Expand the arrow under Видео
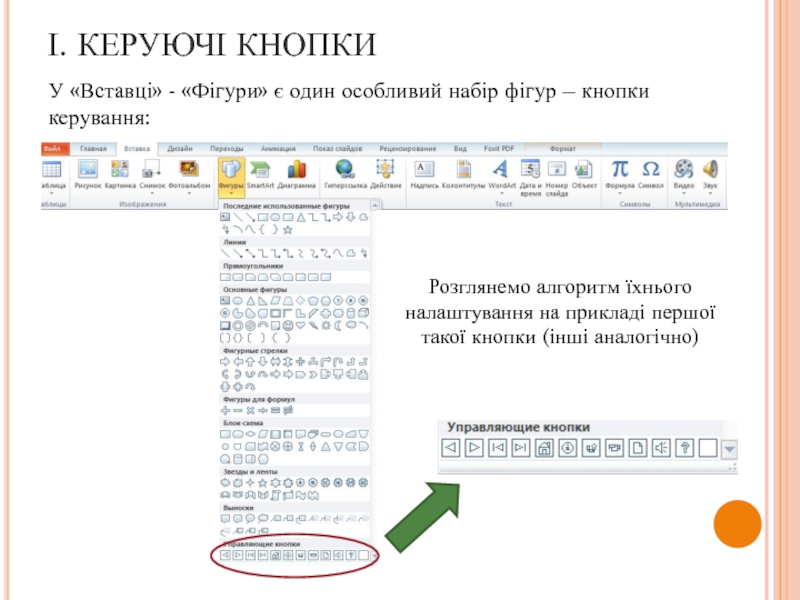Viewport: 800px width, 600px height. click(x=684, y=194)
